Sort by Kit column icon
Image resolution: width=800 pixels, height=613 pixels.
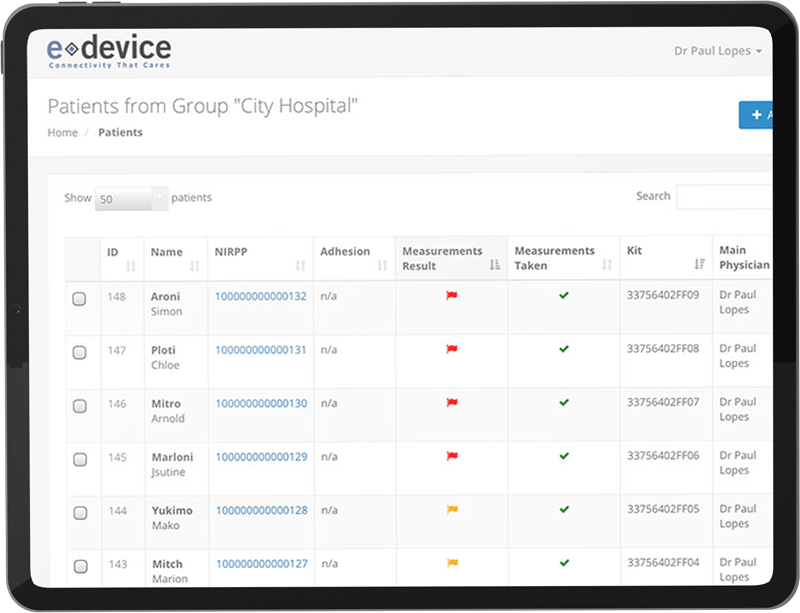coord(699,265)
